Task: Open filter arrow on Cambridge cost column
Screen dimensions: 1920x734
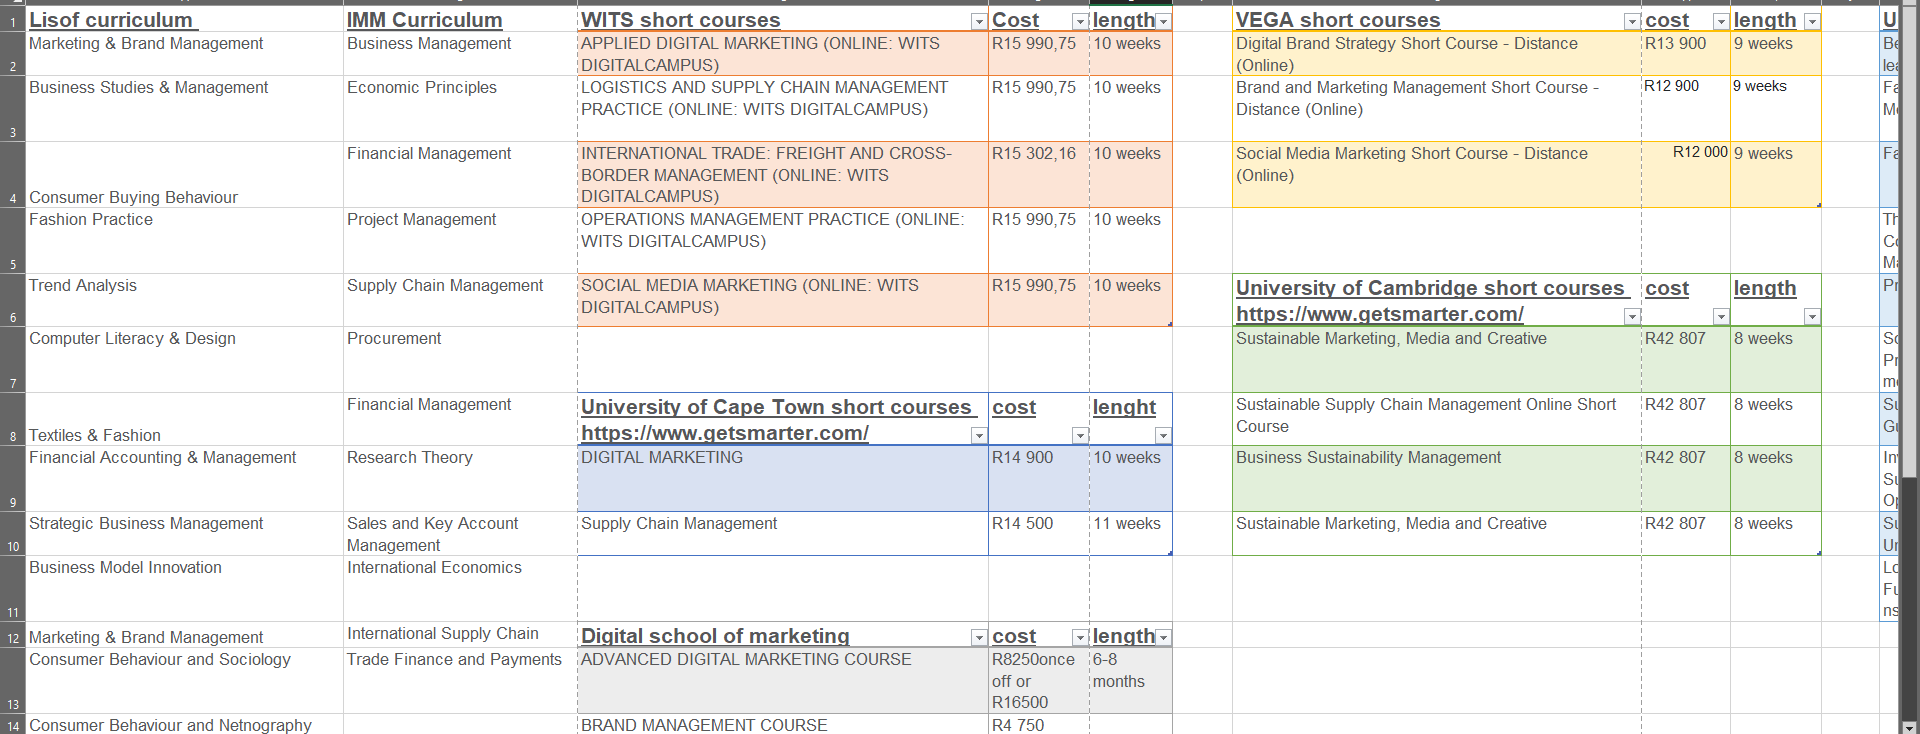Action: [x=1721, y=317]
